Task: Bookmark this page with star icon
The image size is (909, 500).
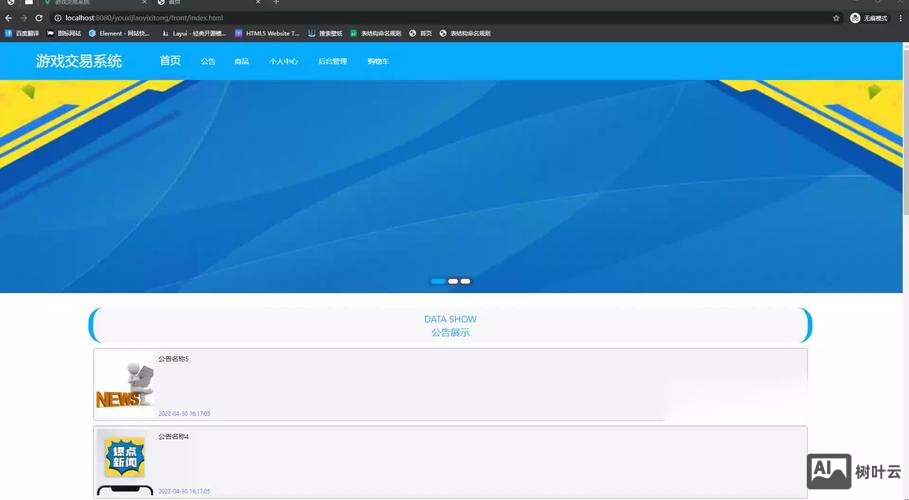Action: (x=836, y=18)
